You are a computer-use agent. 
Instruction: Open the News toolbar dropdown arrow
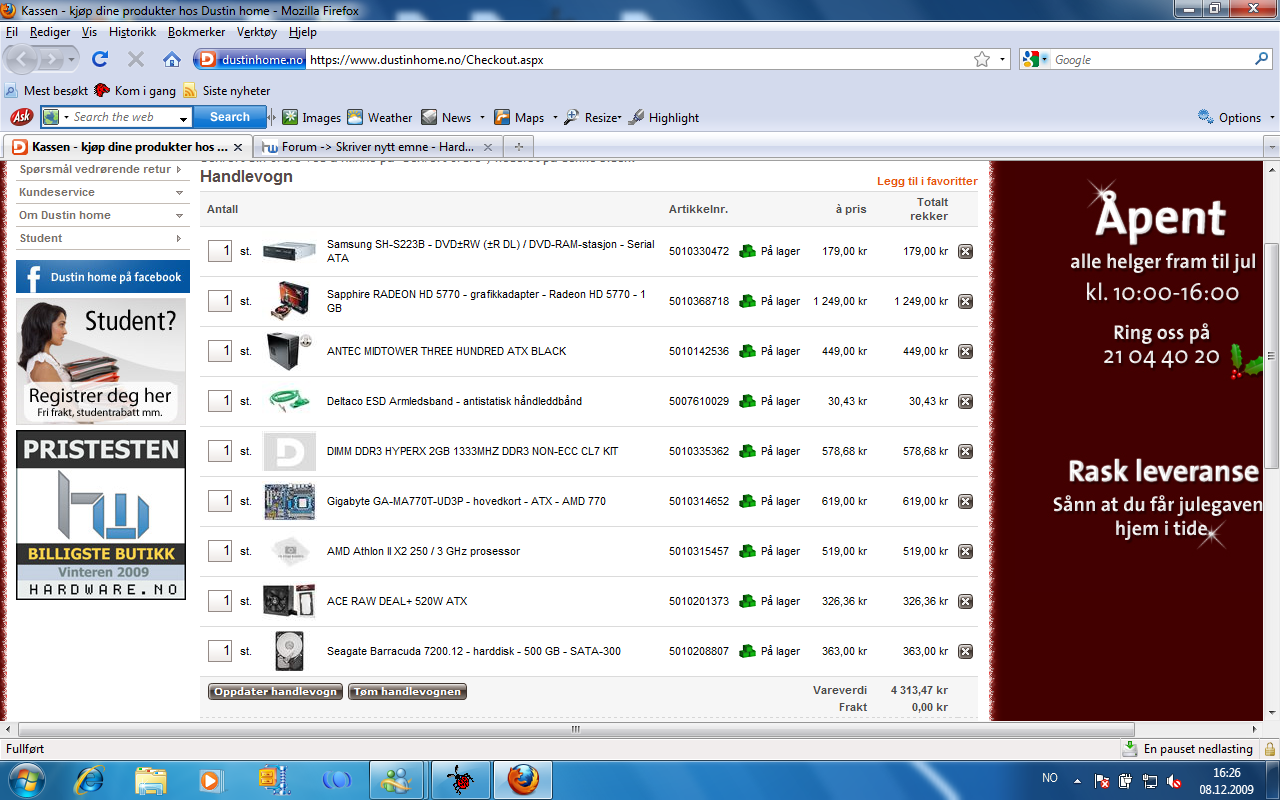(482, 117)
